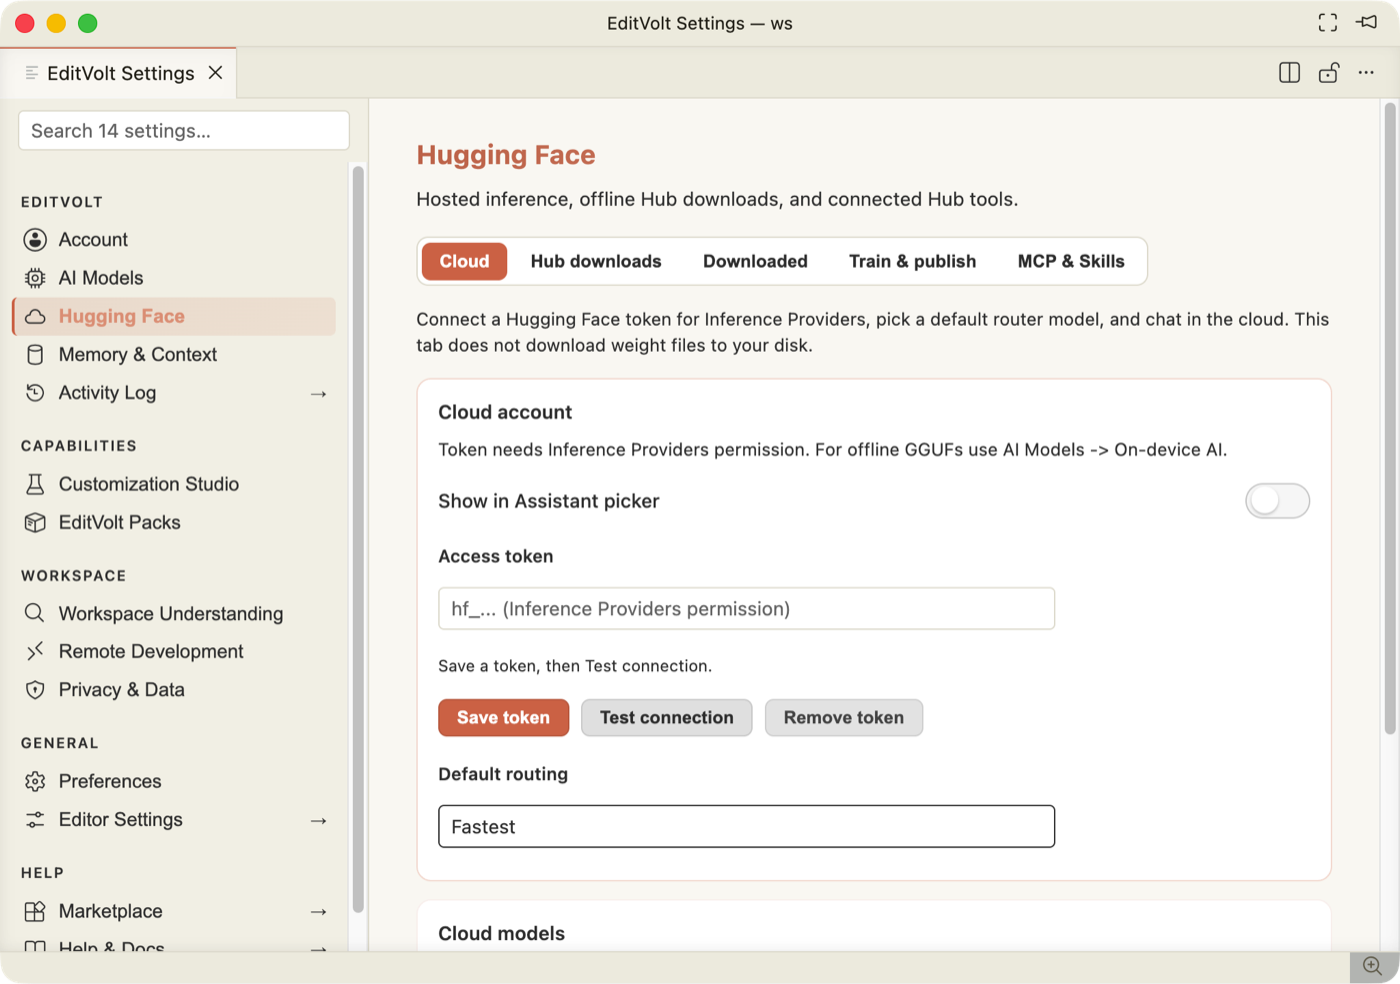Viewport: 1400px width, 984px height.
Task: Click the sidebar vertical scrollbar
Action: 358,540
